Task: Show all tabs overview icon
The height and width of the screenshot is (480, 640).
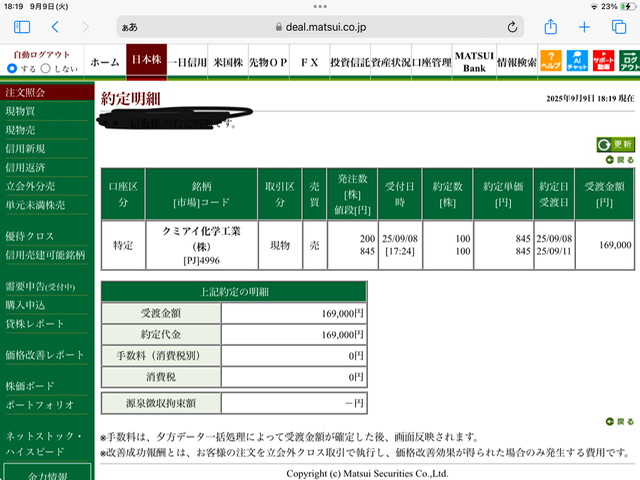Action: pyautogui.click(x=619, y=27)
